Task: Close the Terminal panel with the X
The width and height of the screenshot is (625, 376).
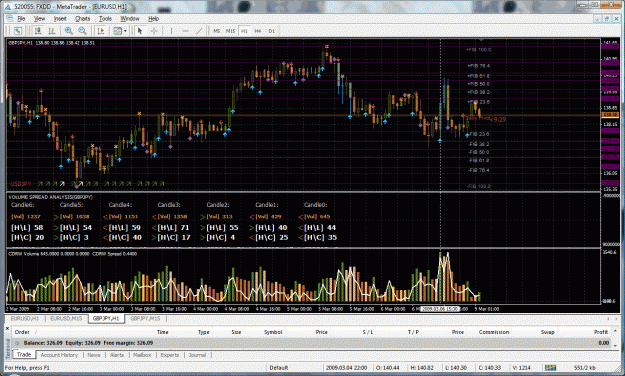Action: point(7,329)
